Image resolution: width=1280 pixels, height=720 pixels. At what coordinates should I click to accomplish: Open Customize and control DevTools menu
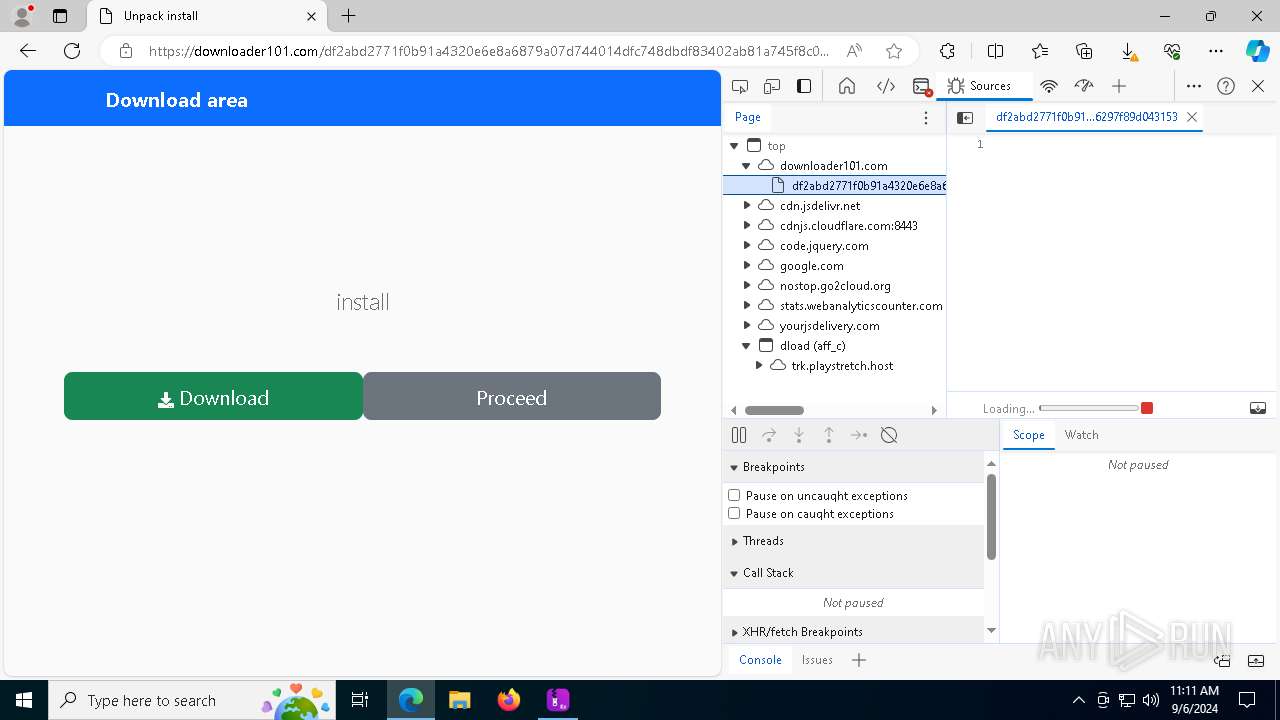tap(1194, 86)
